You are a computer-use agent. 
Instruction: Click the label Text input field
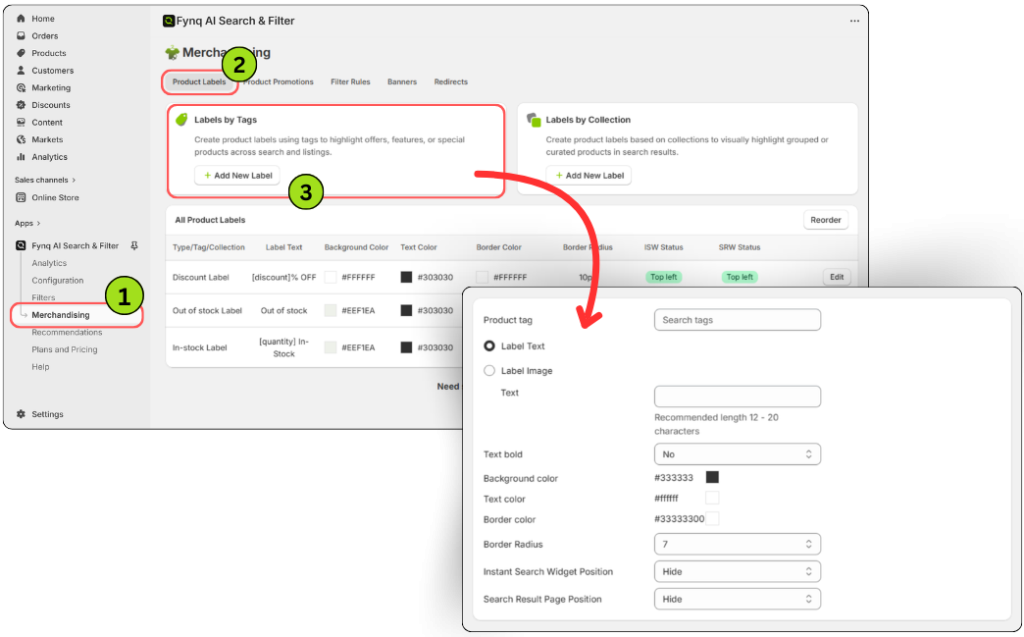pos(737,397)
